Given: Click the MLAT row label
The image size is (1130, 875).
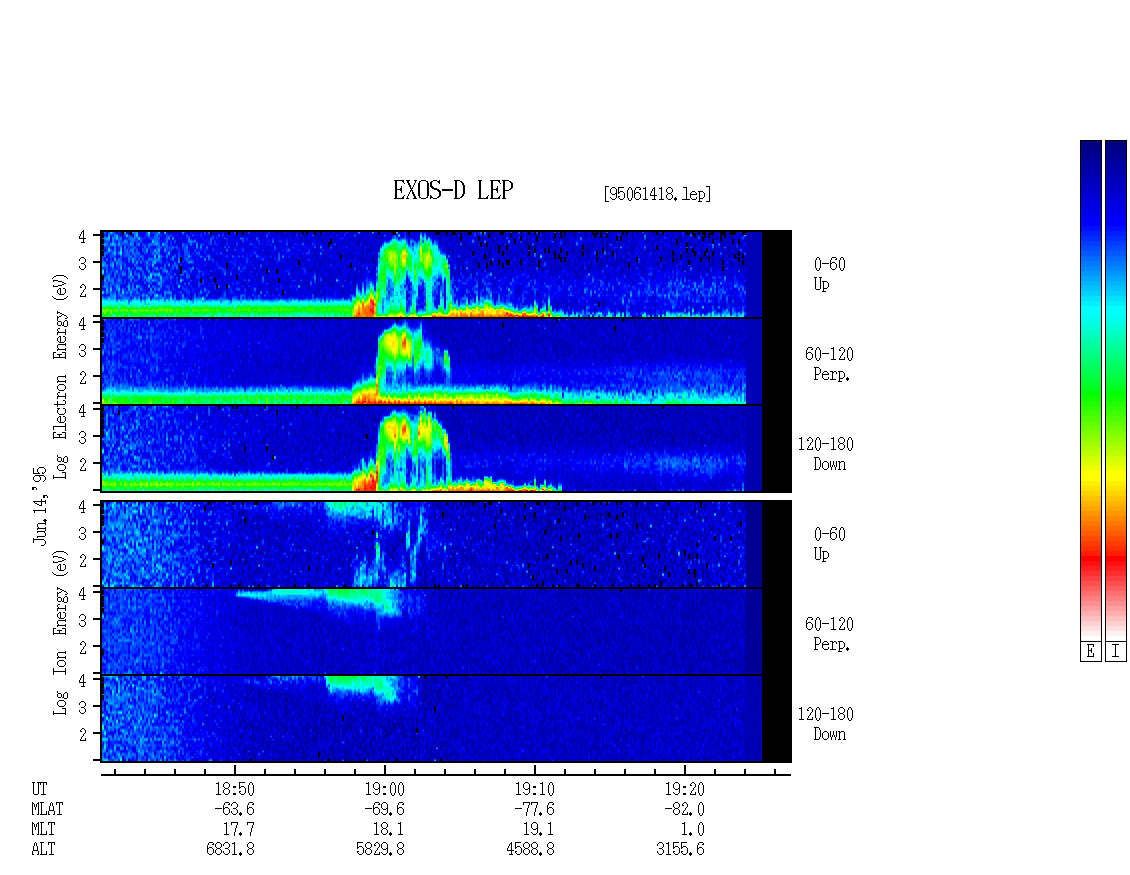Looking at the screenshot, I should click(x=47, y=809).
